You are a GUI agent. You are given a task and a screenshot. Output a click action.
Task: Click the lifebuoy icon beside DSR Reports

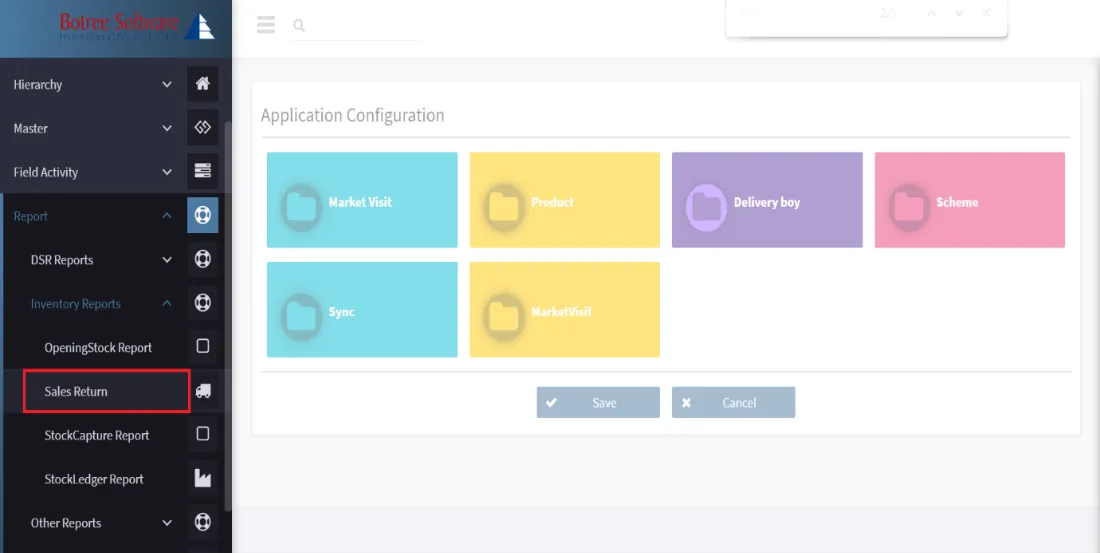203,259
